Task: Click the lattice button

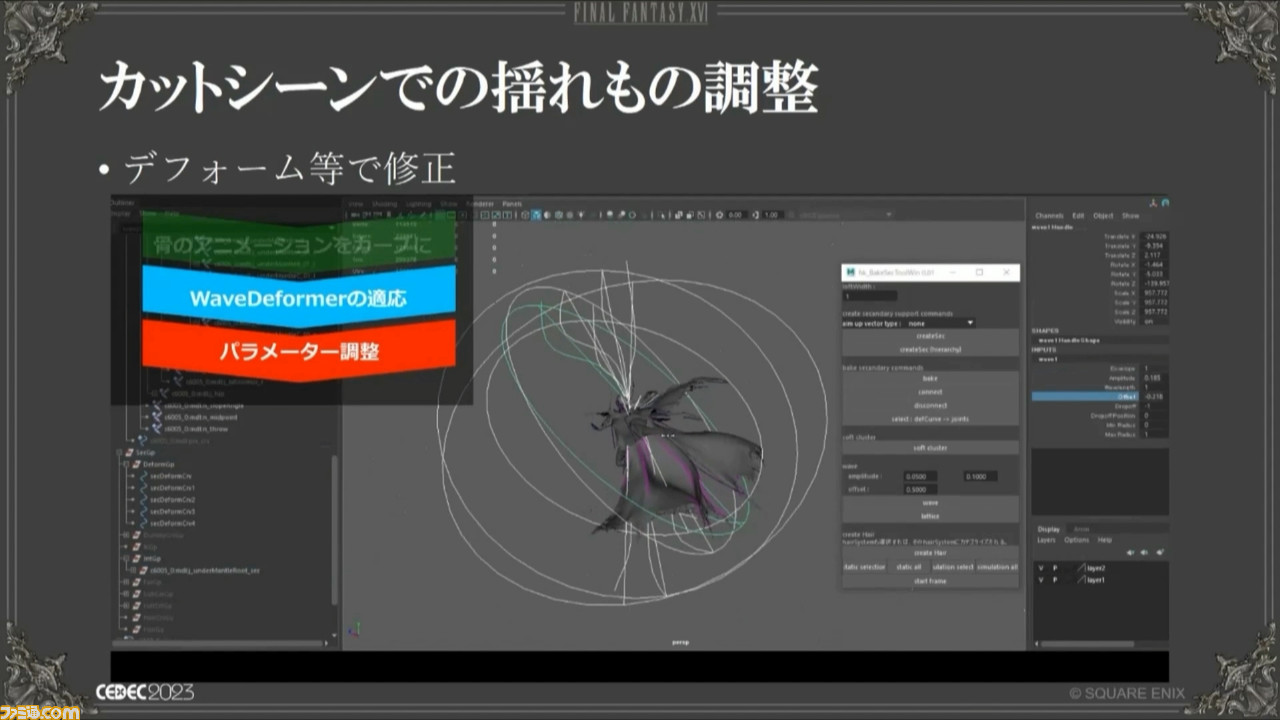Action: point(930,516)
